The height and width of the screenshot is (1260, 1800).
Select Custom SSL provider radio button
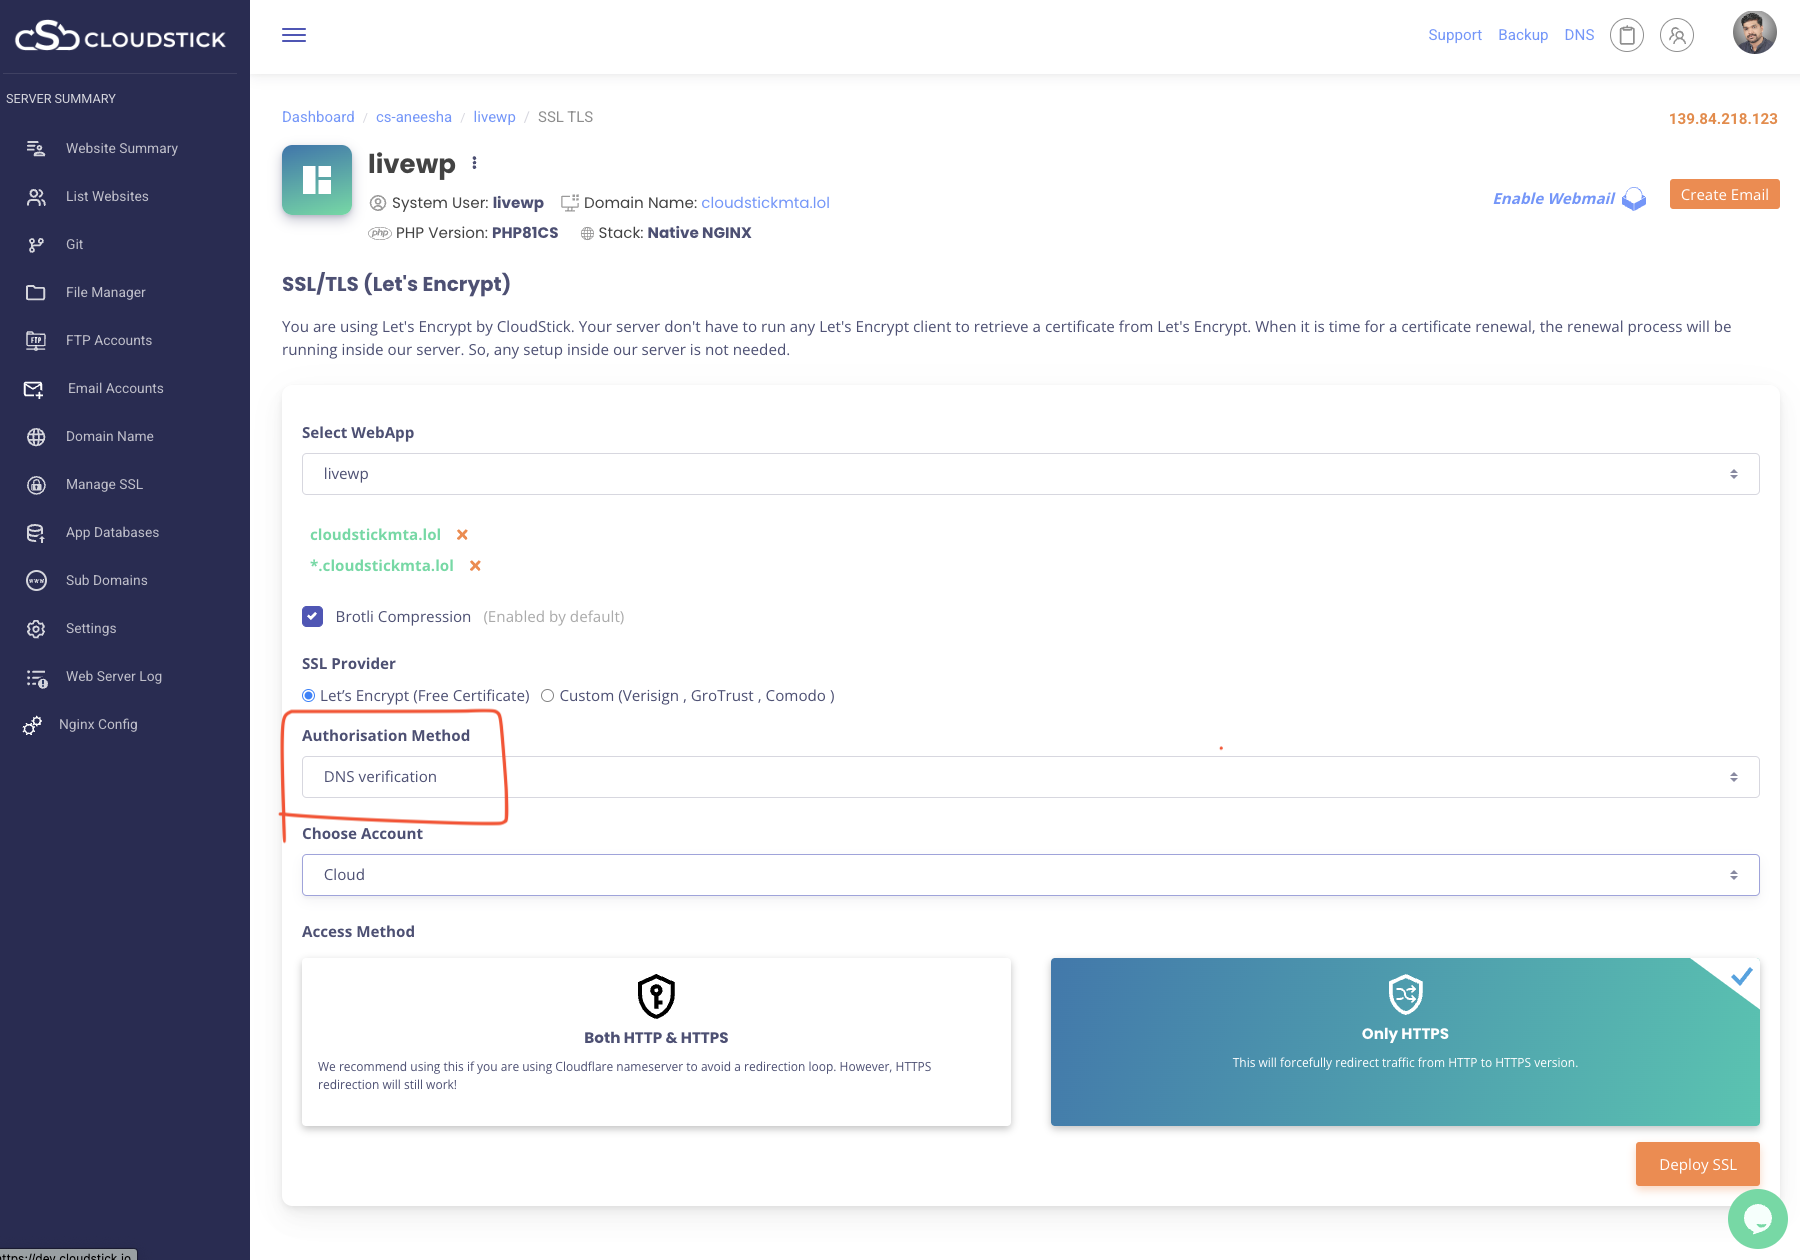tap(548, 696)
